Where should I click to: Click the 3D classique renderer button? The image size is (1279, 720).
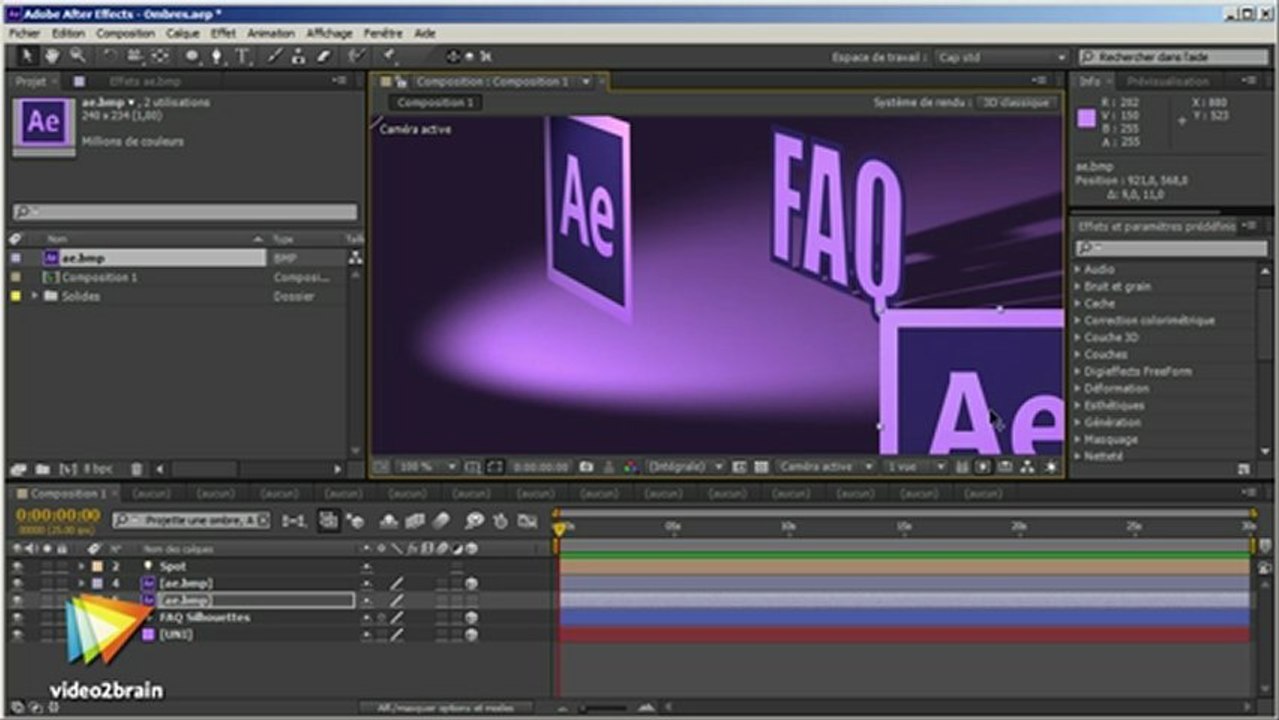pos(1014,103)
